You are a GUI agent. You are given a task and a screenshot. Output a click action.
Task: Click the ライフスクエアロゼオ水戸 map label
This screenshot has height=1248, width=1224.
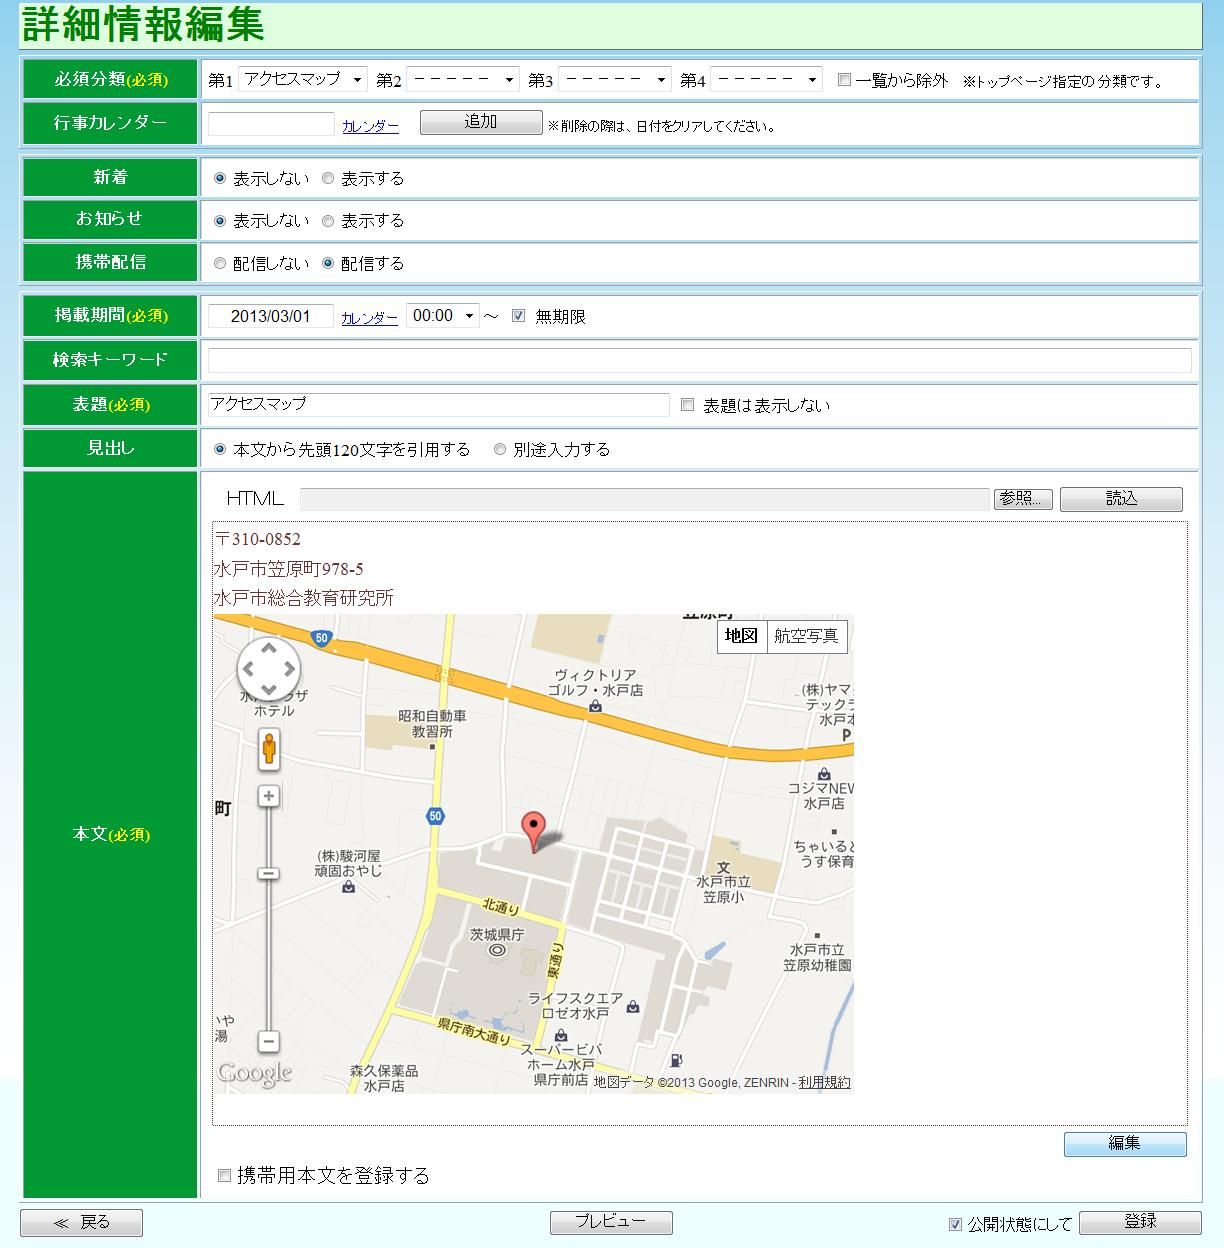[x=575, y=1006]
